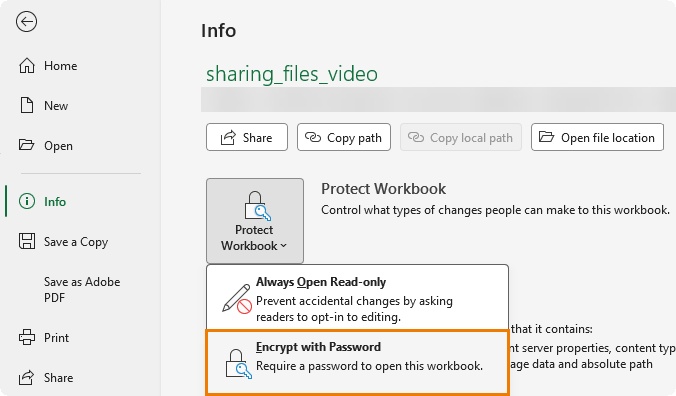The image size is (676, 396).
Task: Select Encrypt with Password option
Action: coord(357,362)
